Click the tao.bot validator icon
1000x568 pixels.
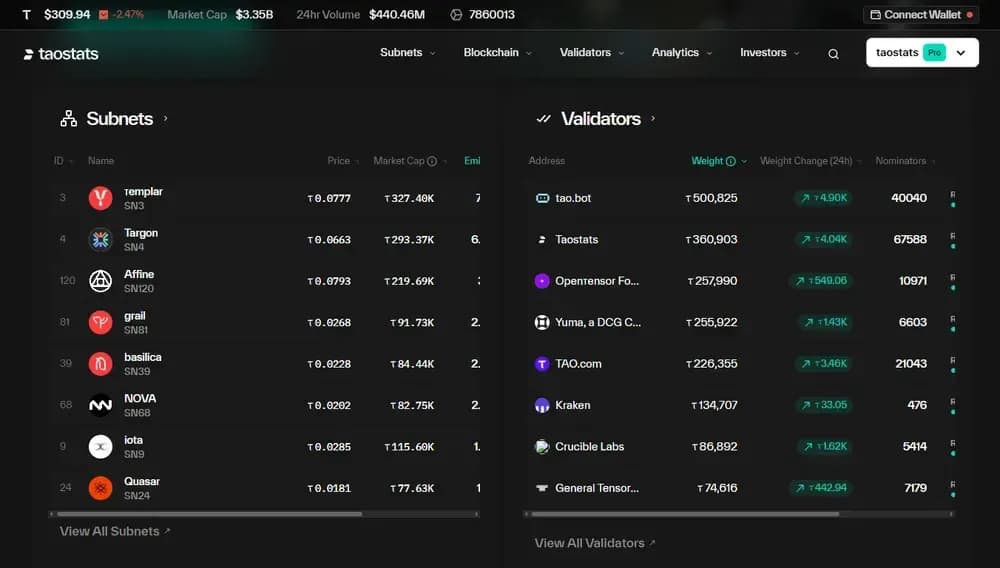pos(542,198)
